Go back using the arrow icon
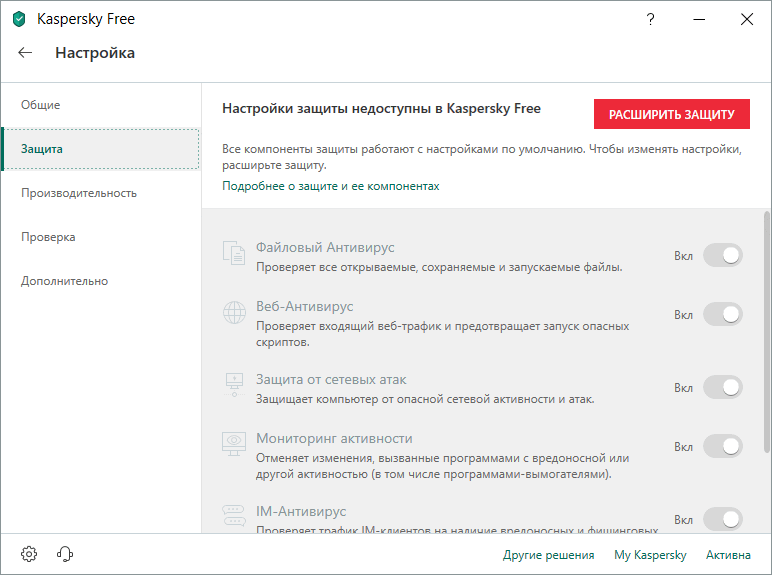772x575 pixels. (x=25, y=53)
